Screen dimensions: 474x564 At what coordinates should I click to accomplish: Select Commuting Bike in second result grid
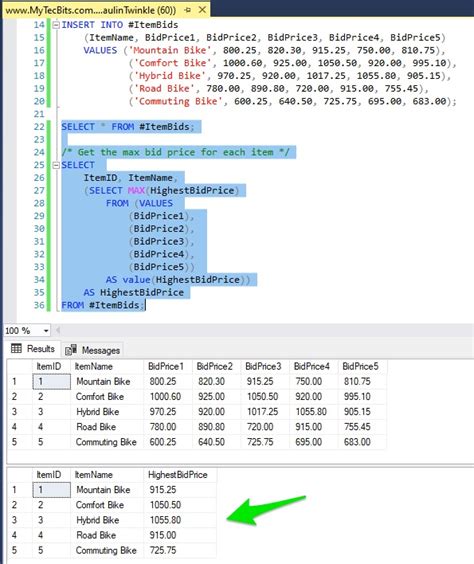(107, 550)
